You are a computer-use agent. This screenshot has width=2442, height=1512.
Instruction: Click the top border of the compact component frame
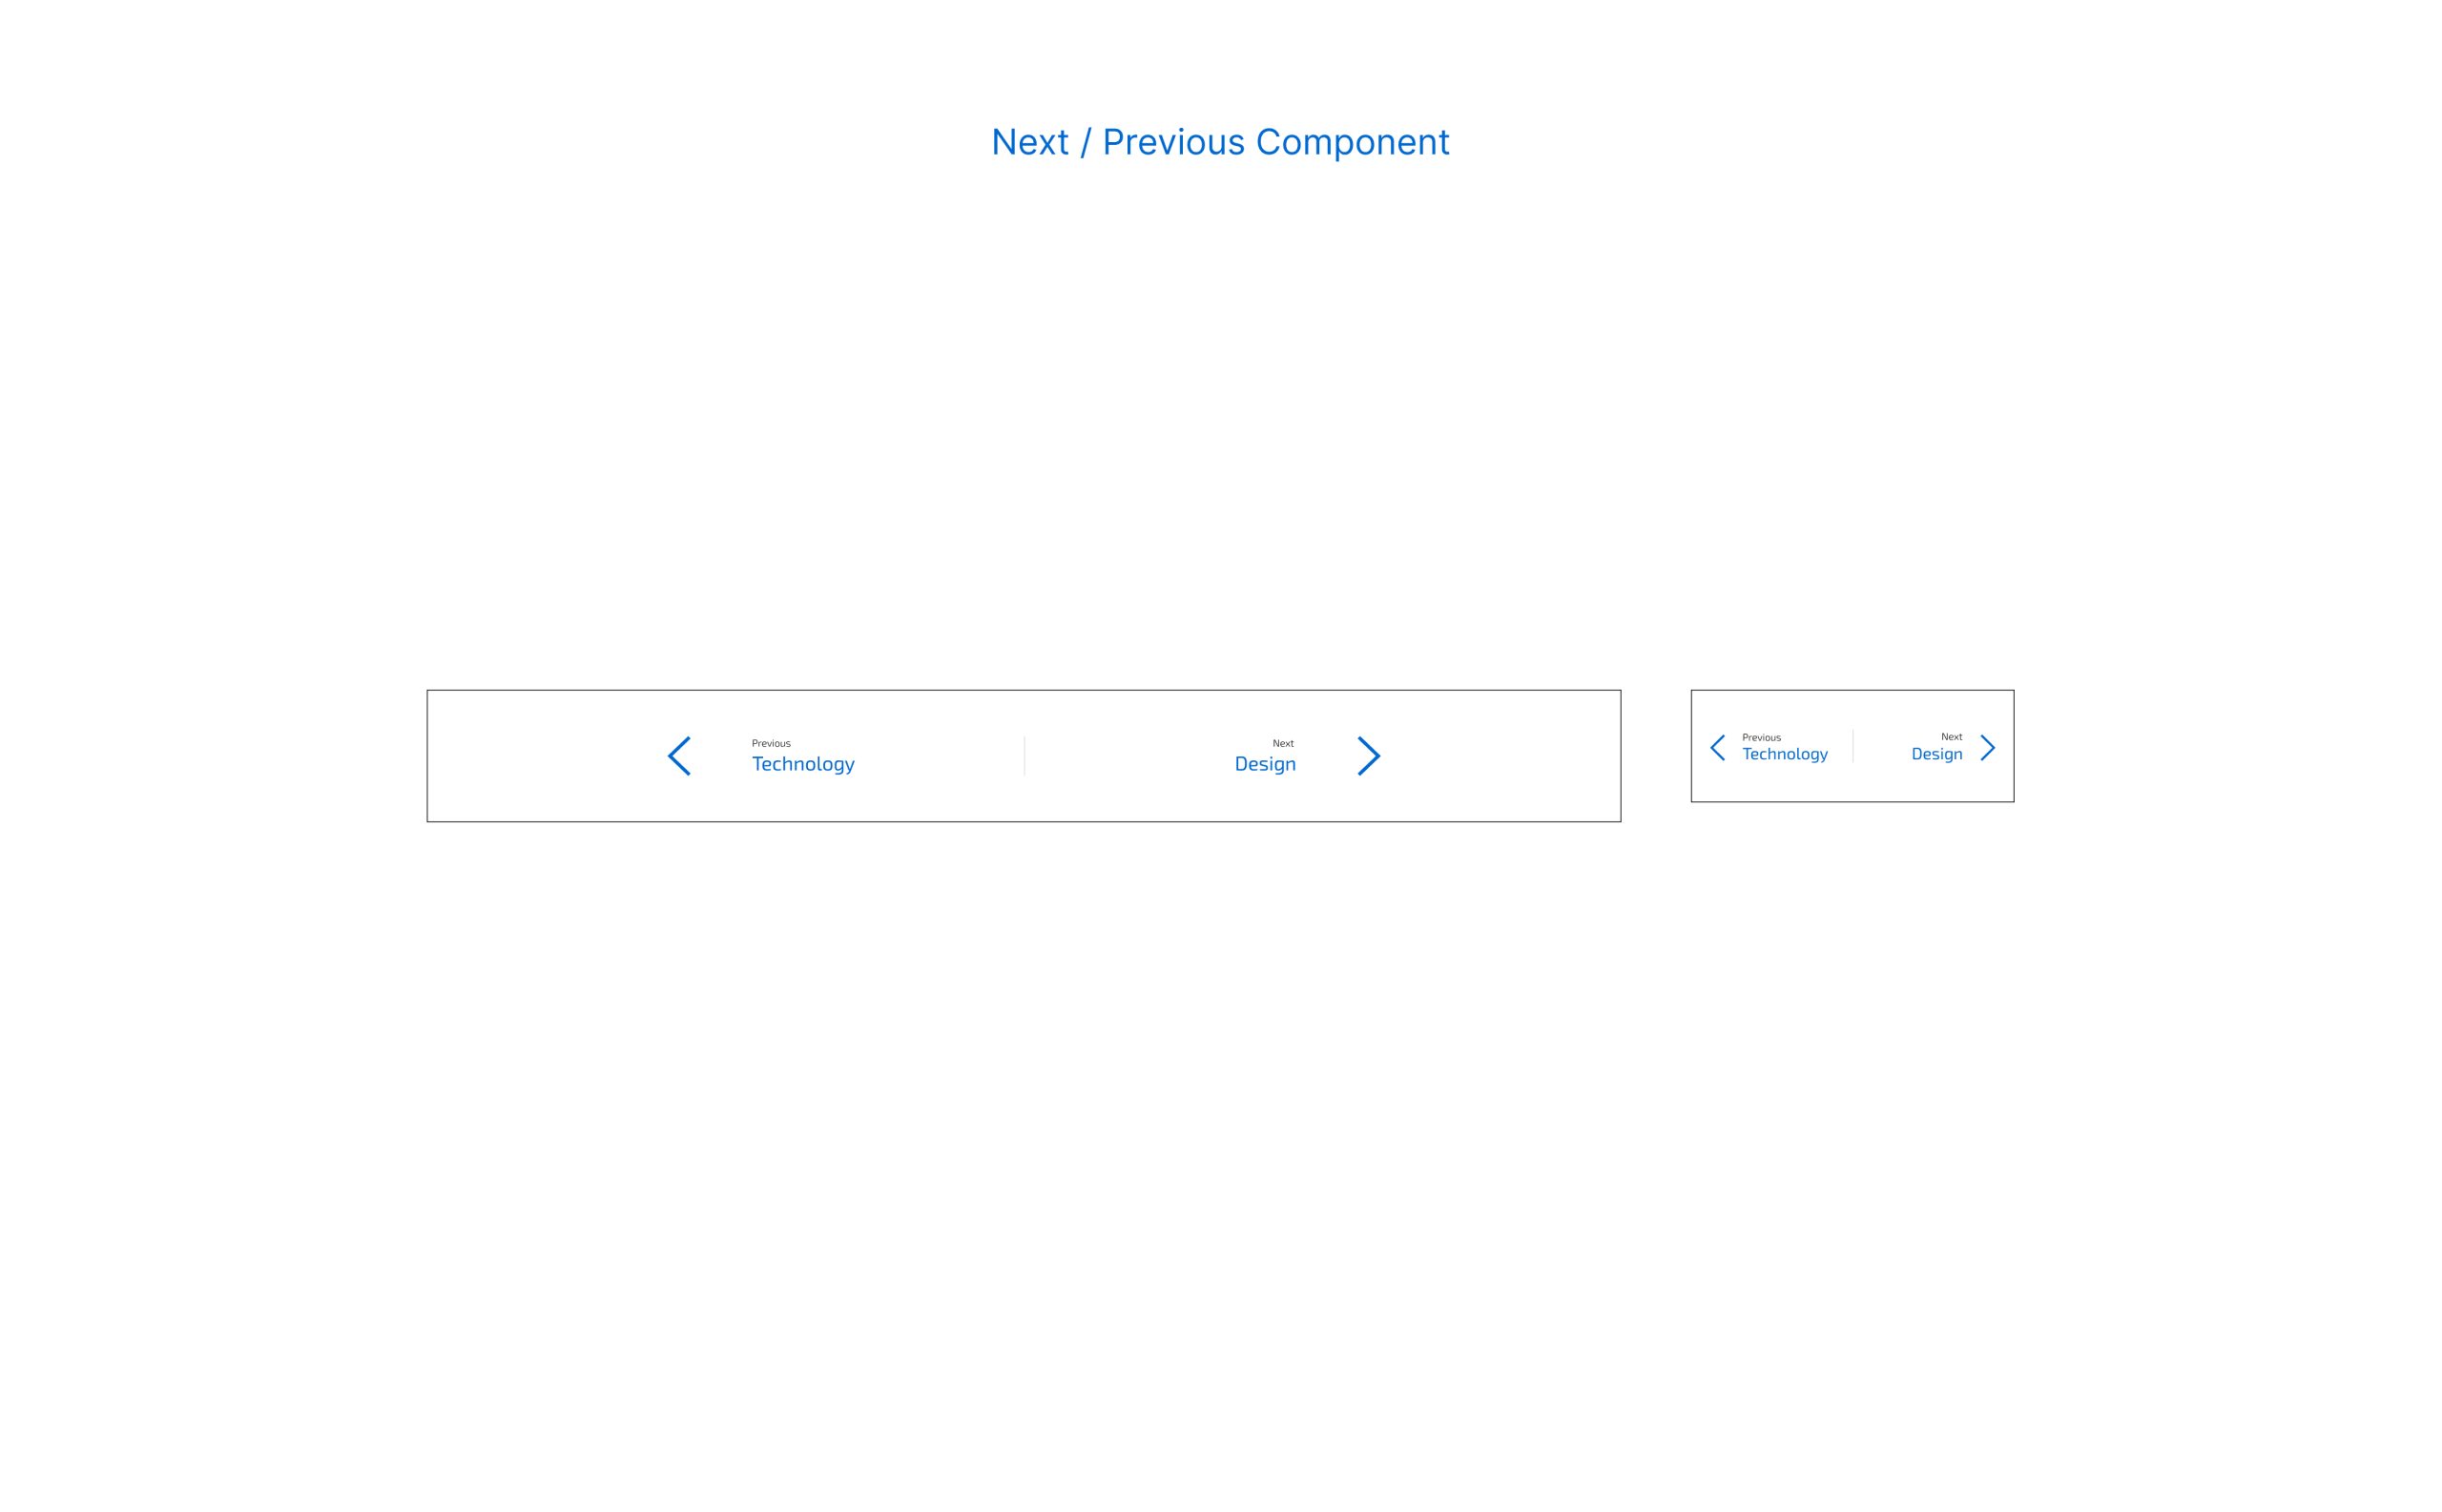coord(1853,690)
